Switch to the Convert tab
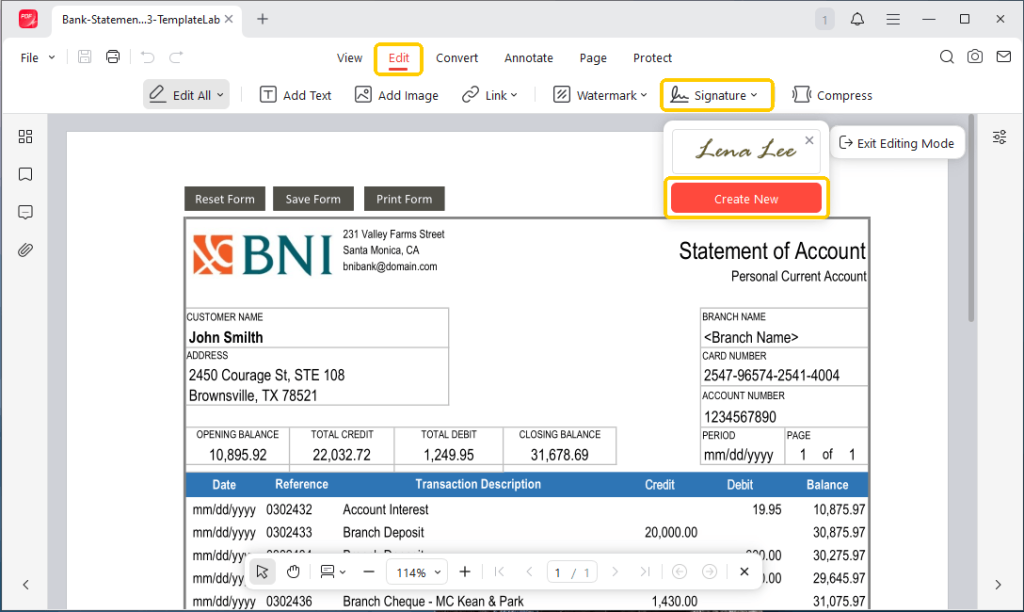 click(457, 57)
